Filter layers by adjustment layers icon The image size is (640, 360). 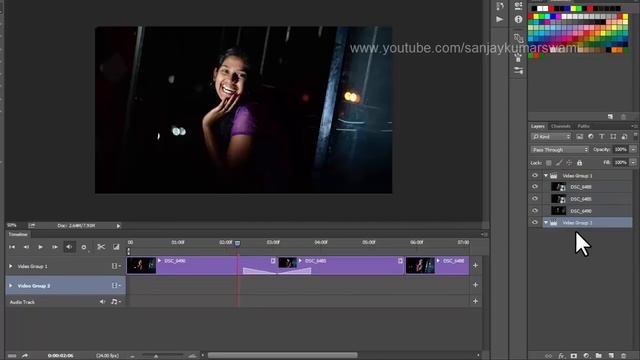point(591,137)
